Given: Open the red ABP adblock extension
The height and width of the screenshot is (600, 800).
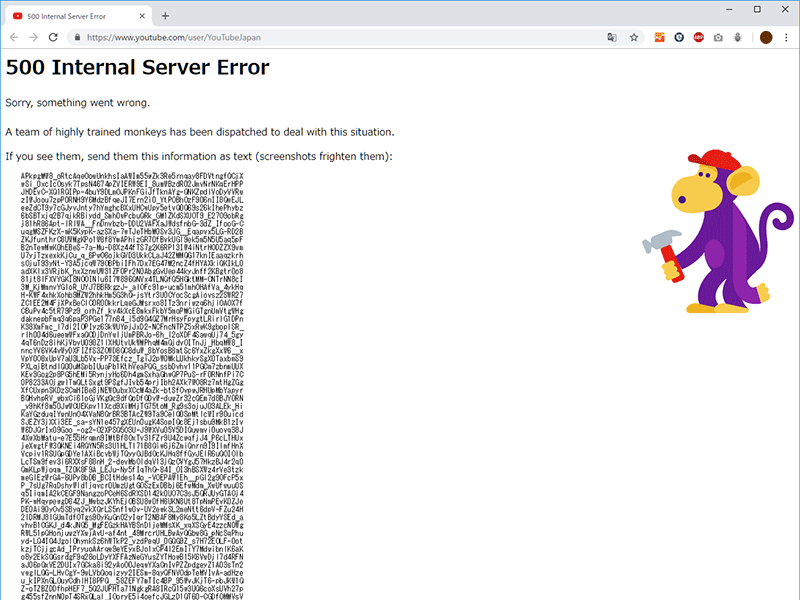Looking at the screenshot, I should point(698,37).
